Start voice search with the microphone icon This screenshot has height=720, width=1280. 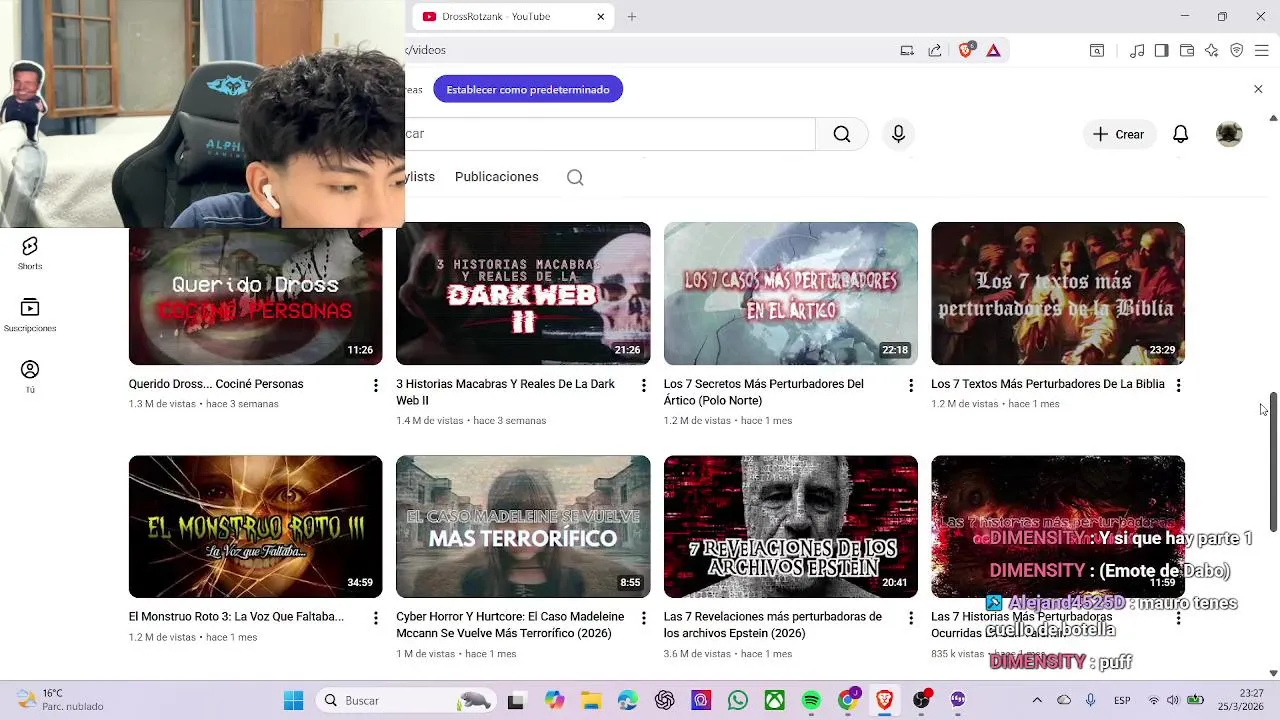pos(898,134)
